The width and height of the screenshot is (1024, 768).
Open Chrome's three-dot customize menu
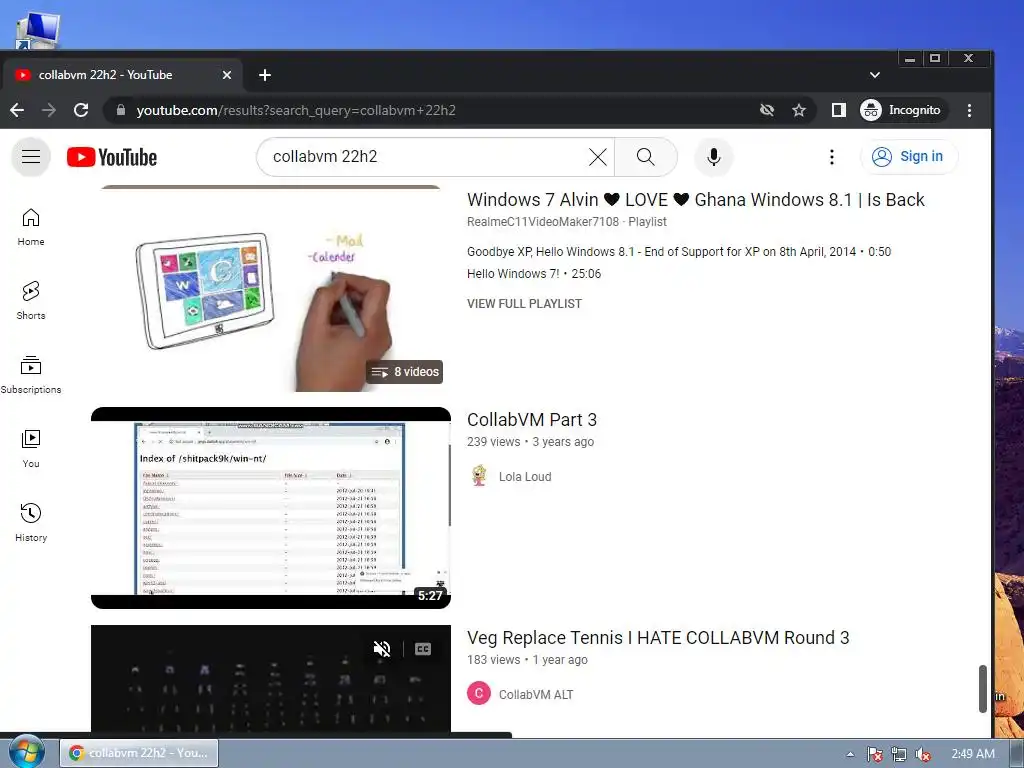pyautogui.click(x=969, y=110)
